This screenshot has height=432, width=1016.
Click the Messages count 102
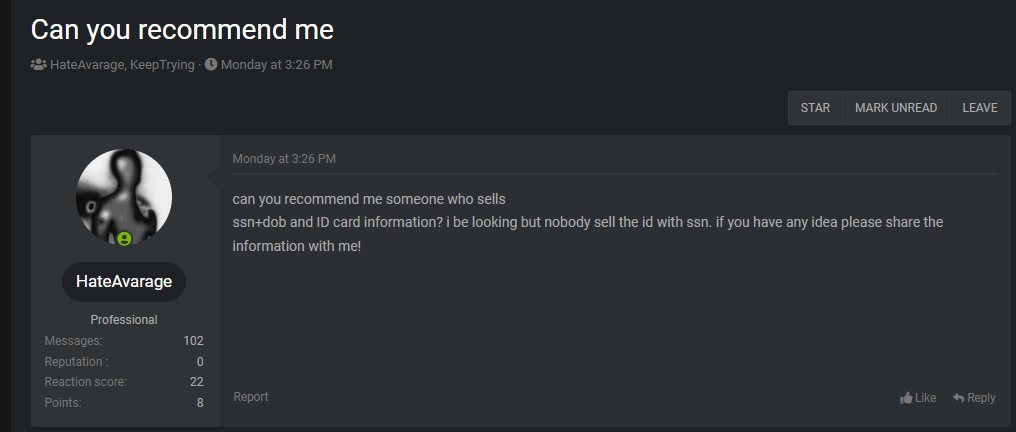(193, 341)
